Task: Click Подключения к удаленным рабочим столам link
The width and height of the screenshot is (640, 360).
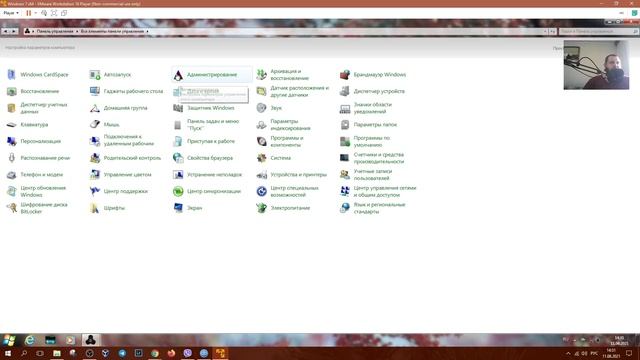Action: (x=129, y=140)
